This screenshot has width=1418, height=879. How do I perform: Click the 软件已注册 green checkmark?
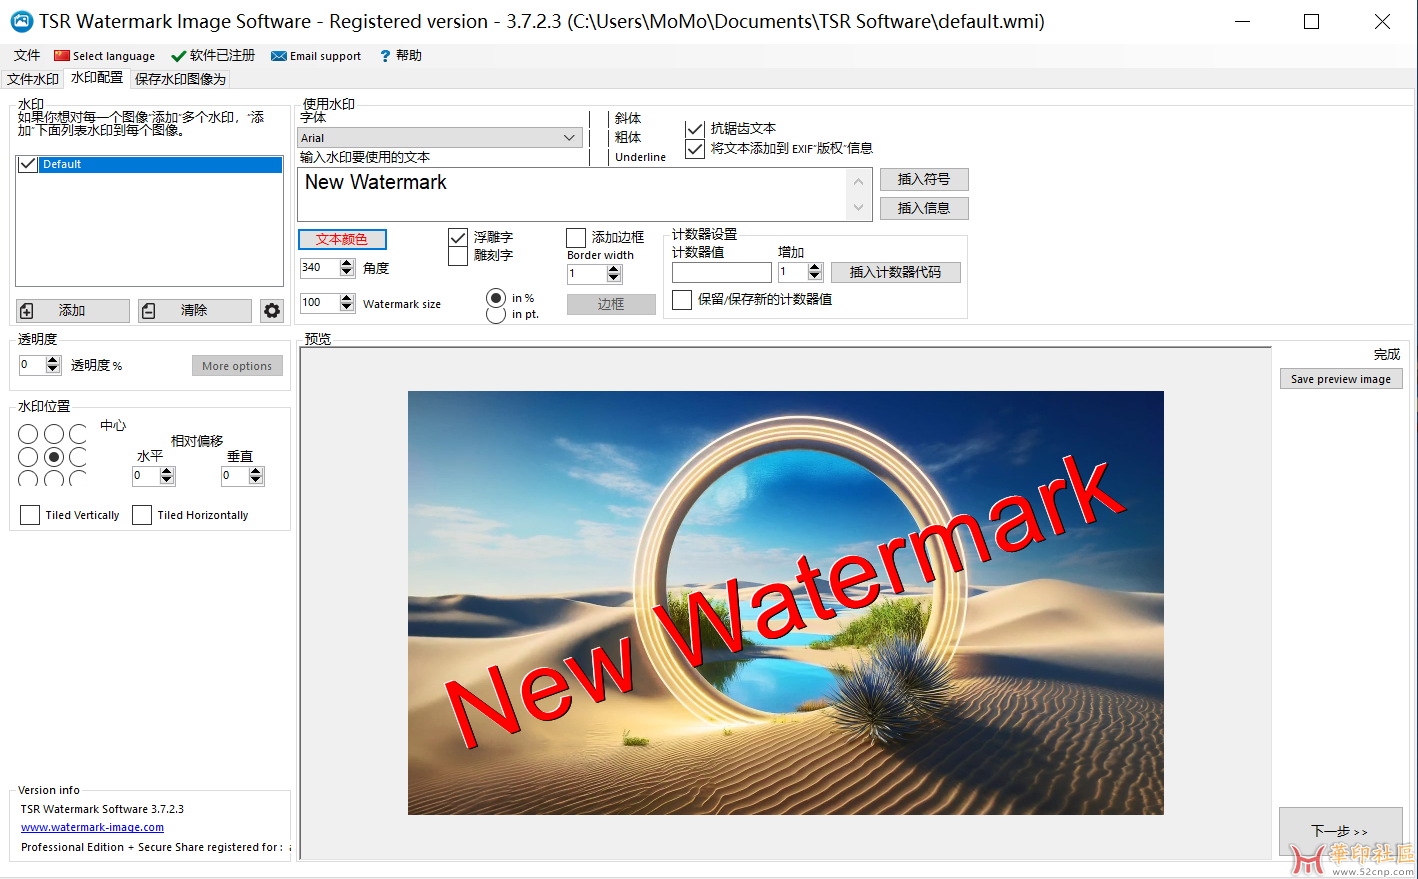click(x=178, y=56)
